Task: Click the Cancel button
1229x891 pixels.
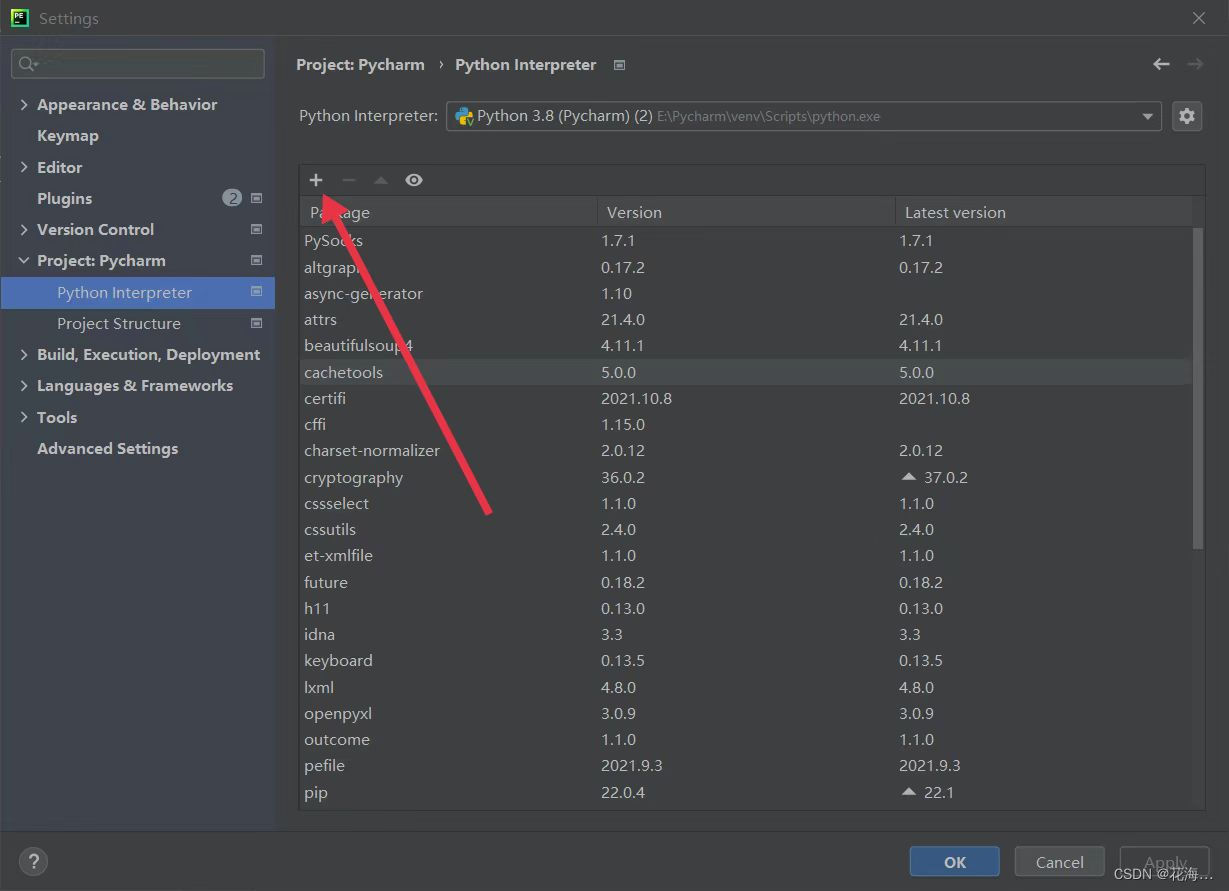Action: coord(1060,862)
